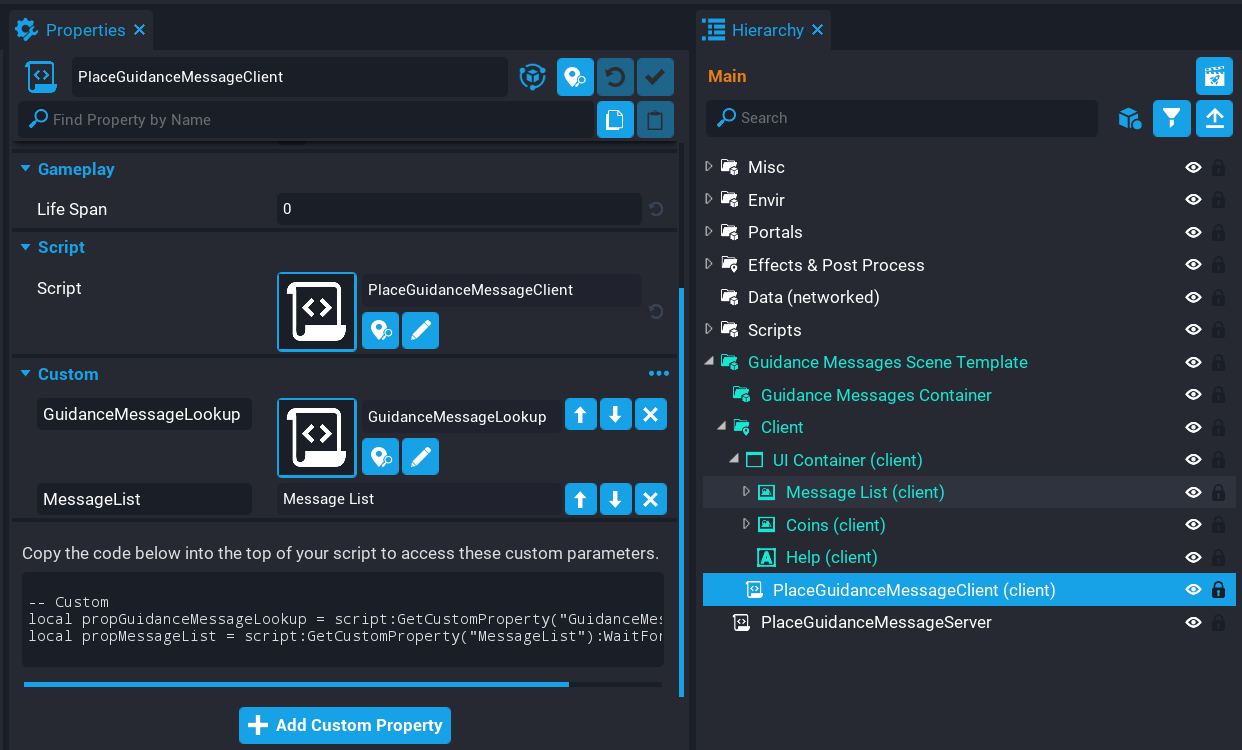
Task: Open the Custom section three-dots menu
Action: click(658, 374)
